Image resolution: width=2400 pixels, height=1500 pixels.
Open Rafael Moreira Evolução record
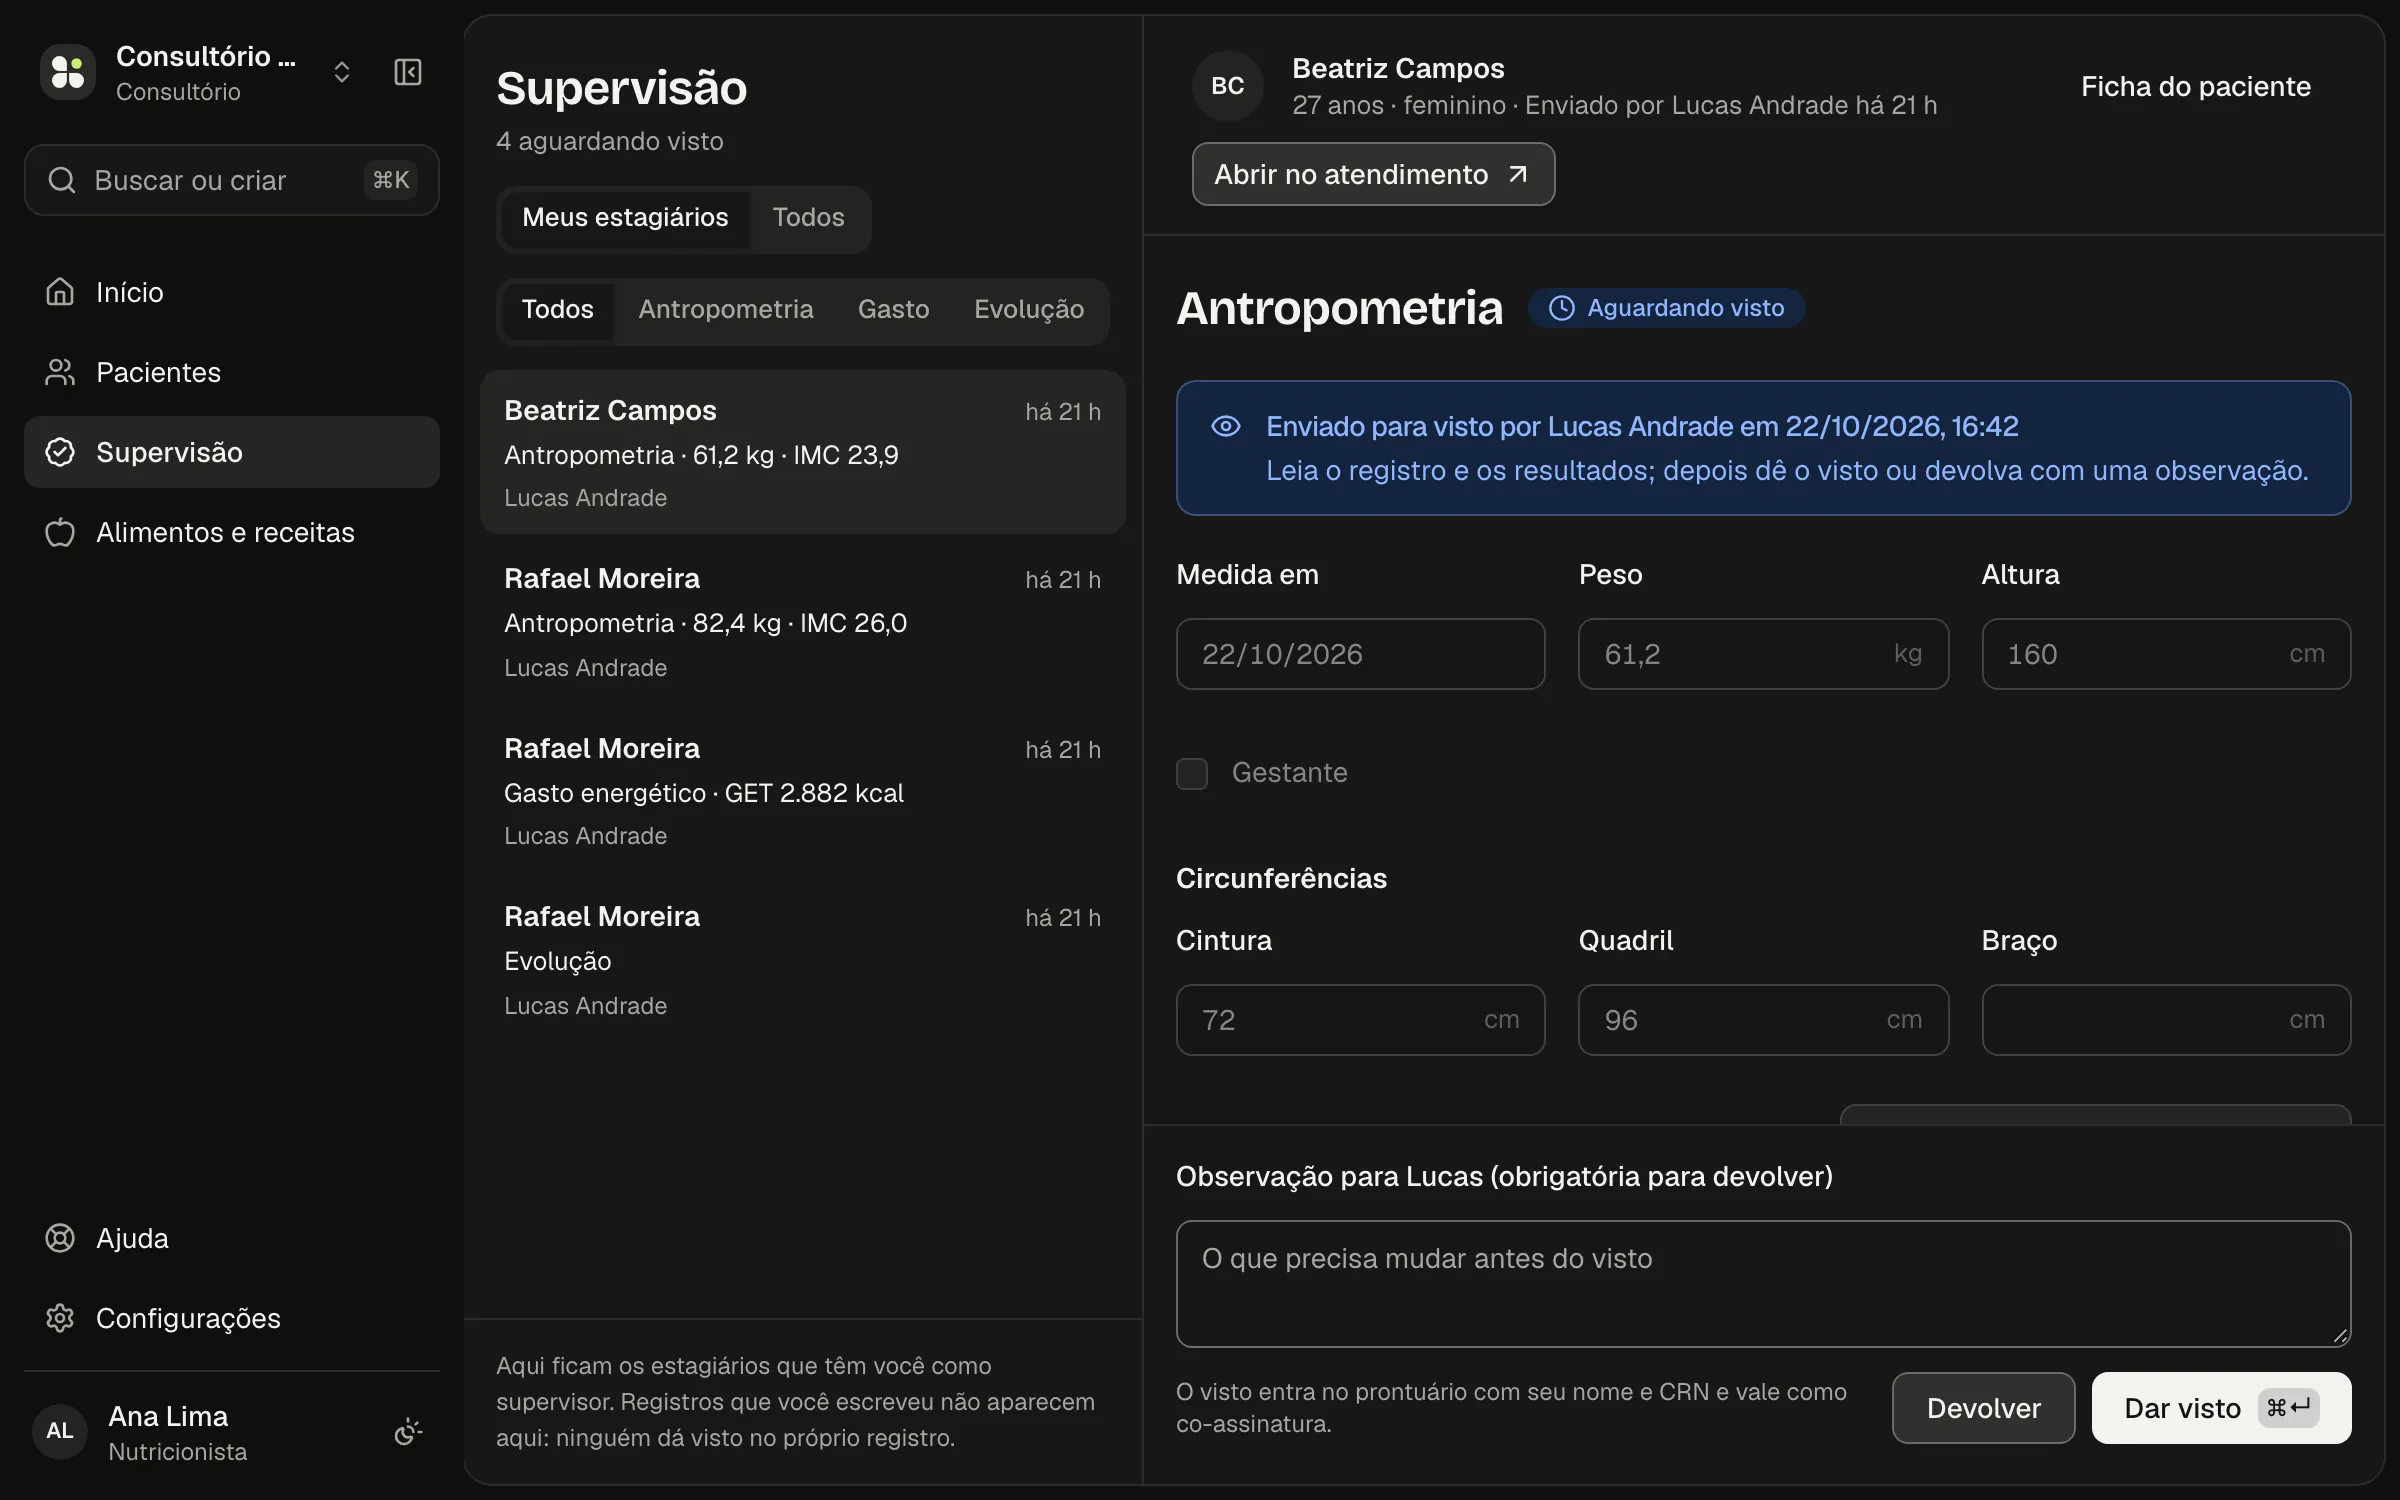point(803,959)
